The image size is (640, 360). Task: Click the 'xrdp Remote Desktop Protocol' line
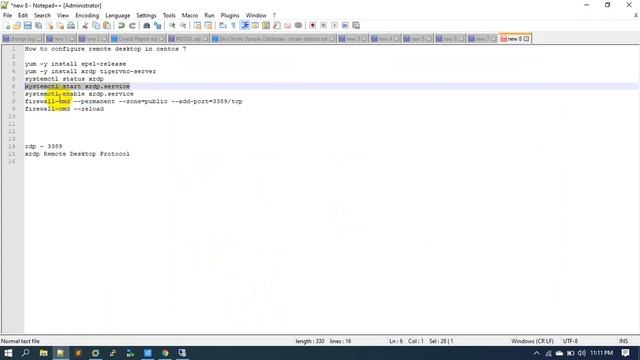click(x=77, y=154)
